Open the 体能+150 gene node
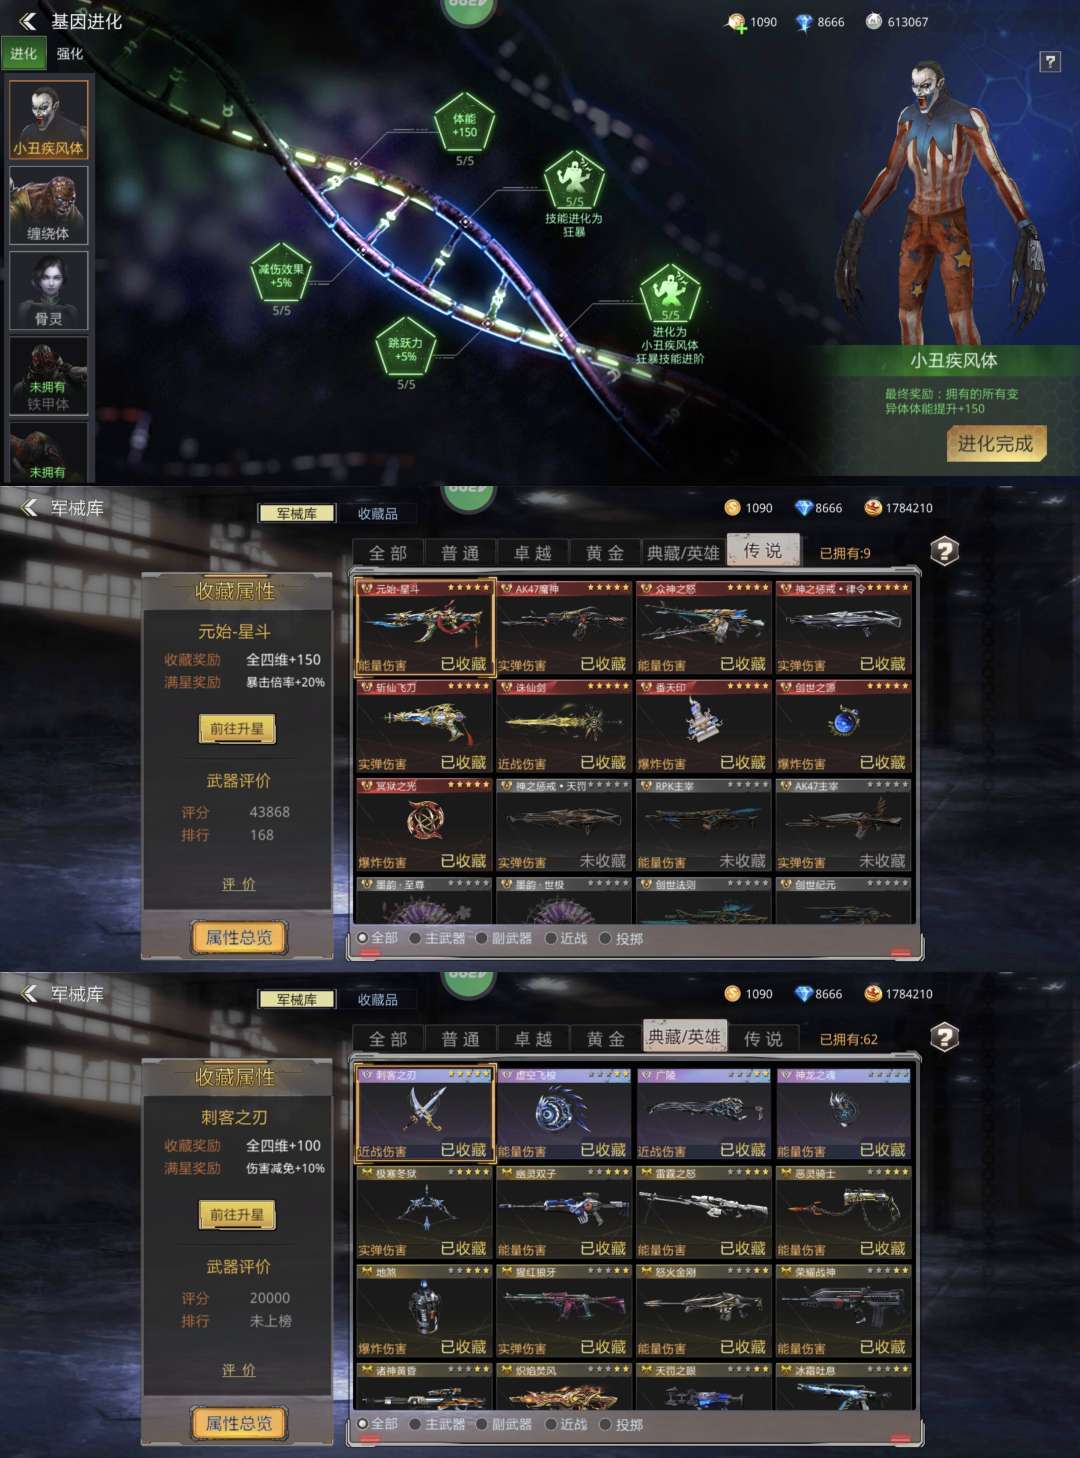 [x=465, y=124]
